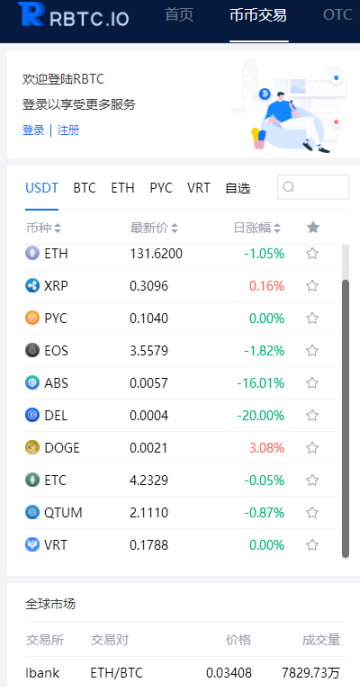360x687 pixels.
Task: Click the QTUM coin icon
Action: [x=32, y=513]
